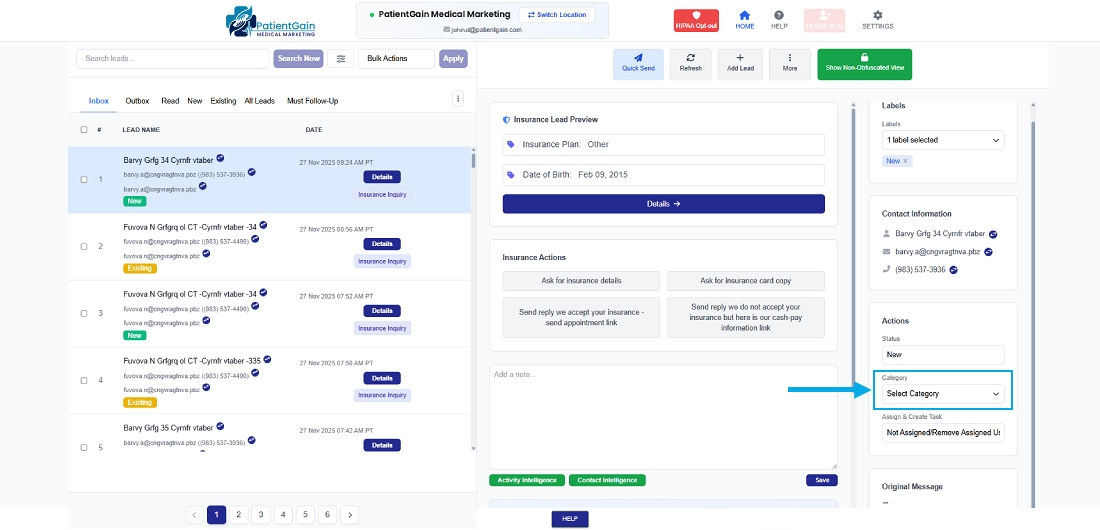This screenshot has height=530, width=1100.
Task: Click Insurance Inquiry tag in lead row 2
Action: click(382, 261)
